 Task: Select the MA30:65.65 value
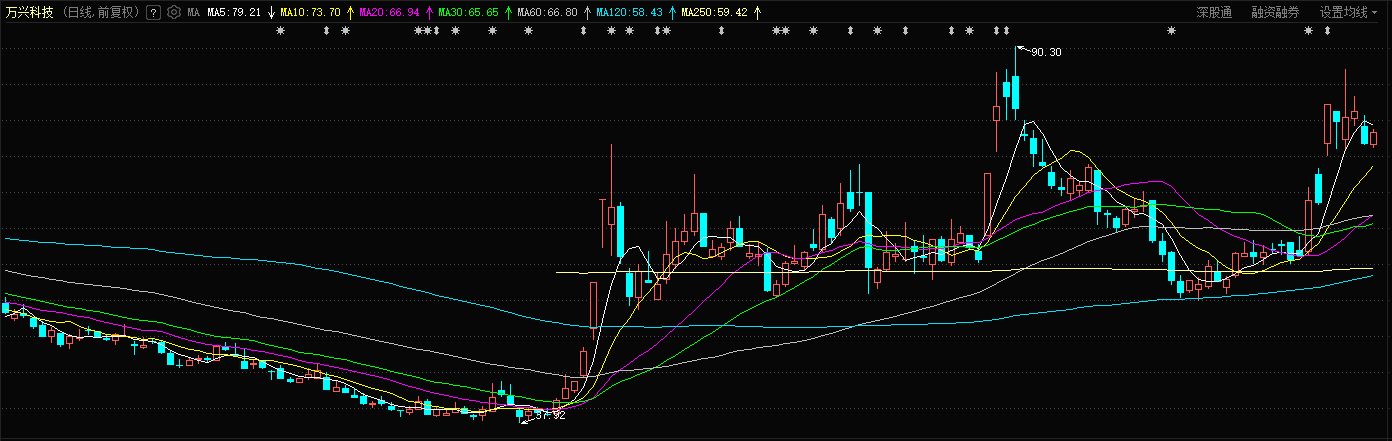click(x=468, y=13)
